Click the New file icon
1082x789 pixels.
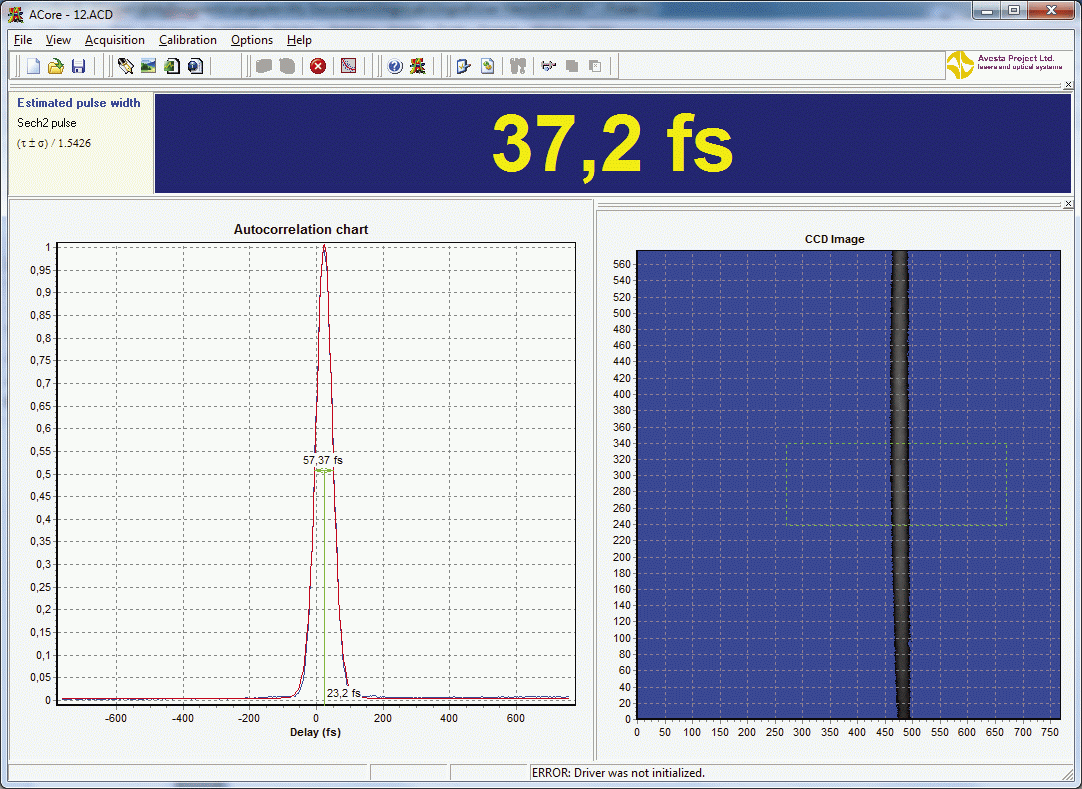point(33,66)
